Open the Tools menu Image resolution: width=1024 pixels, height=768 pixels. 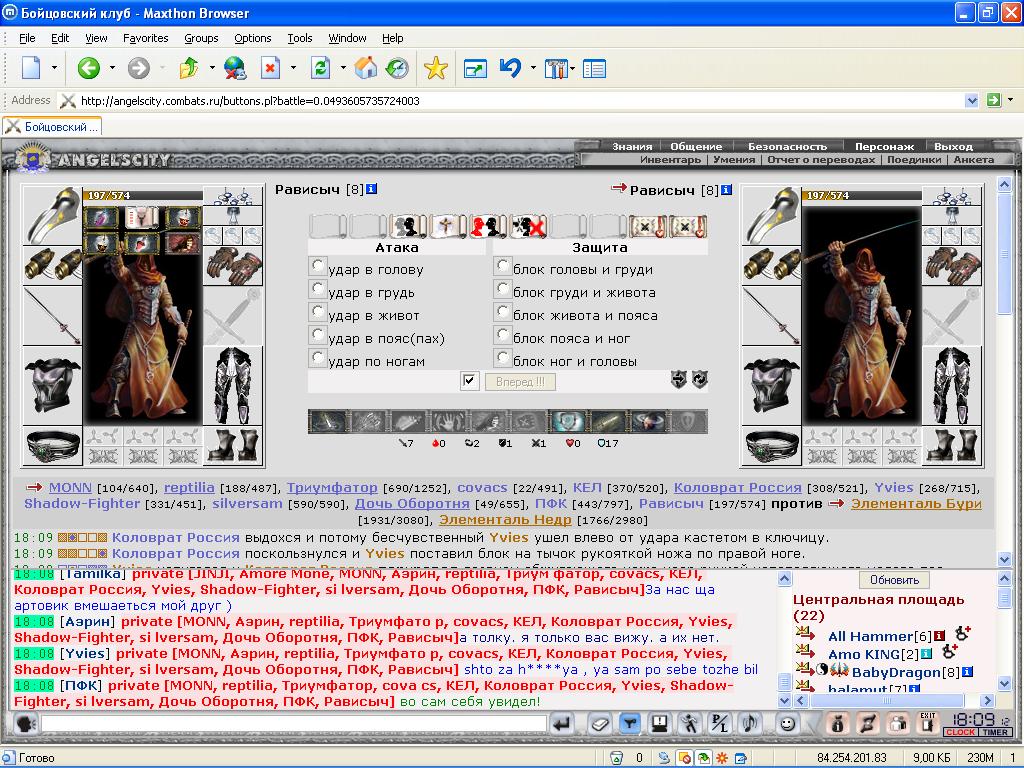coord(300,38)
